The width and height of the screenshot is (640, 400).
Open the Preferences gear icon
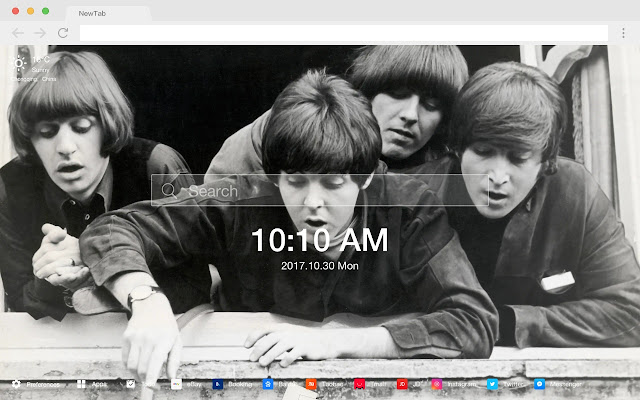pyautogui.click(x=16, y=384)
